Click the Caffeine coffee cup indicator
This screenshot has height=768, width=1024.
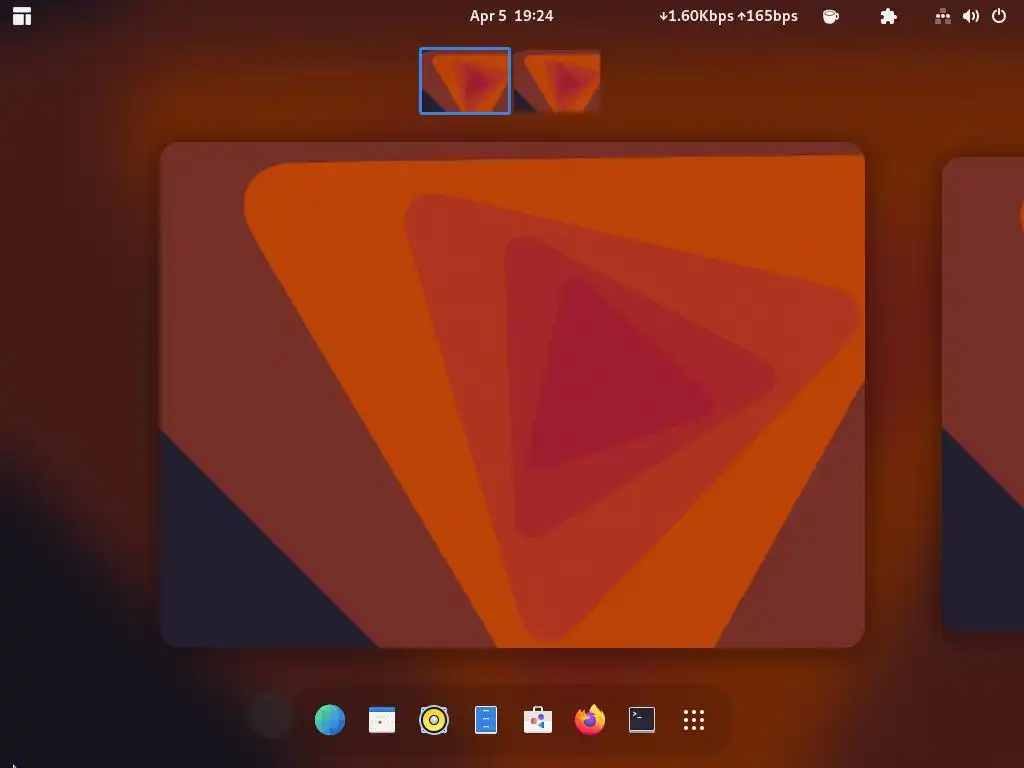click(831, 16)
